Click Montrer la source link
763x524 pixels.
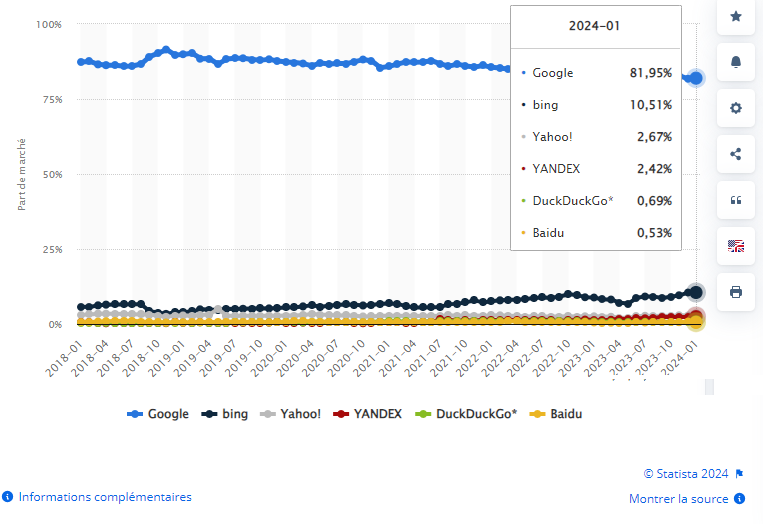[678, 499]
